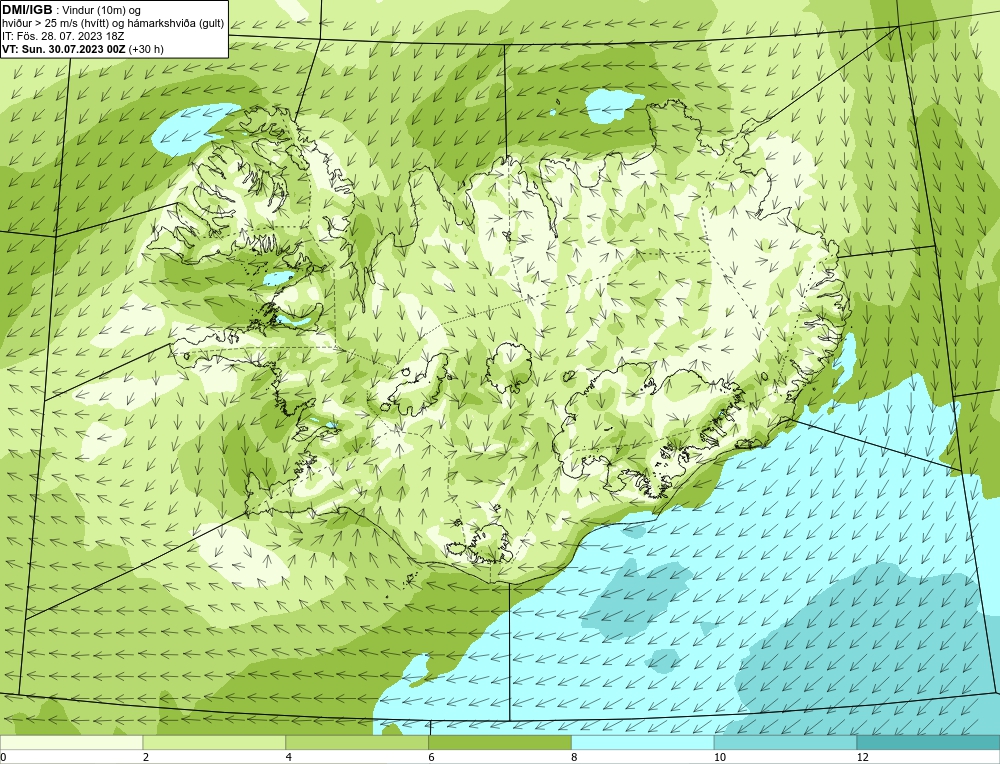
Task: Click the scale label '0'
Action: tap(3, 757)
